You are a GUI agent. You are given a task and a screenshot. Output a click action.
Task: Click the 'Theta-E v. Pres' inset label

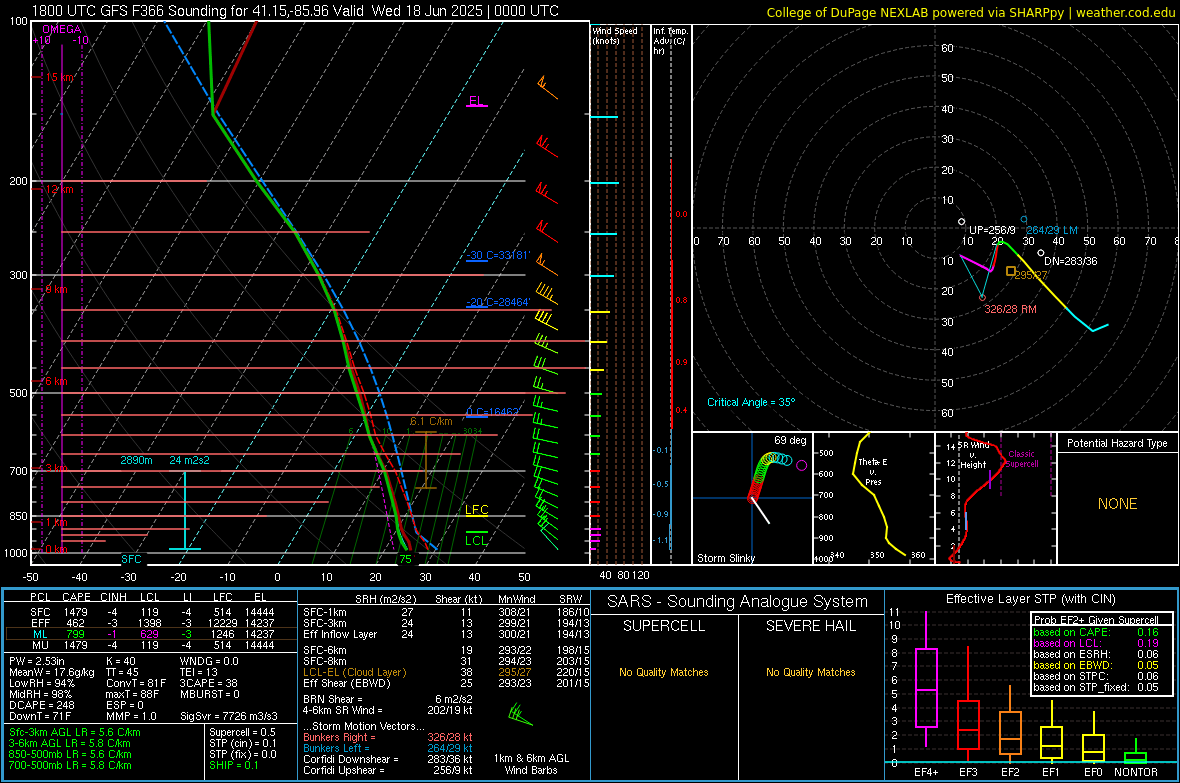[872, 471]
